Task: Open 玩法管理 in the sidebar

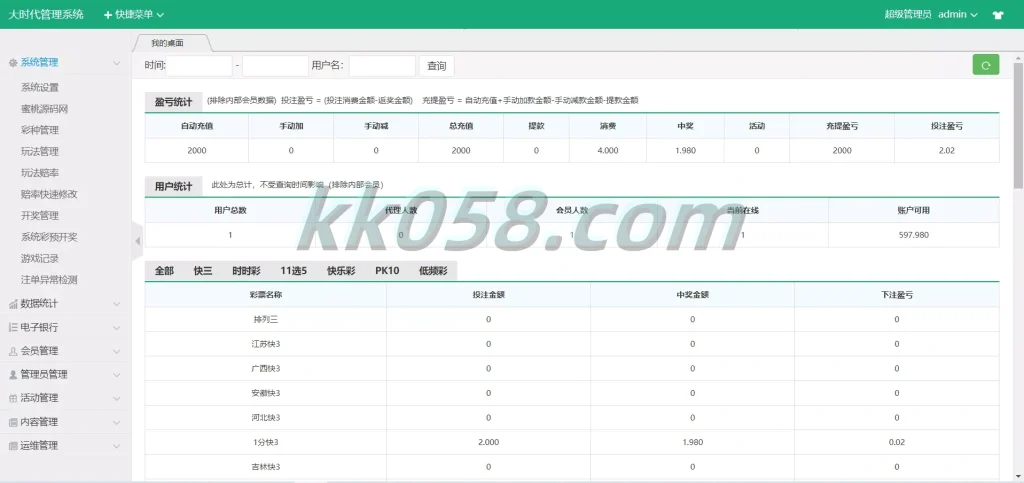Action: point(40,151)
